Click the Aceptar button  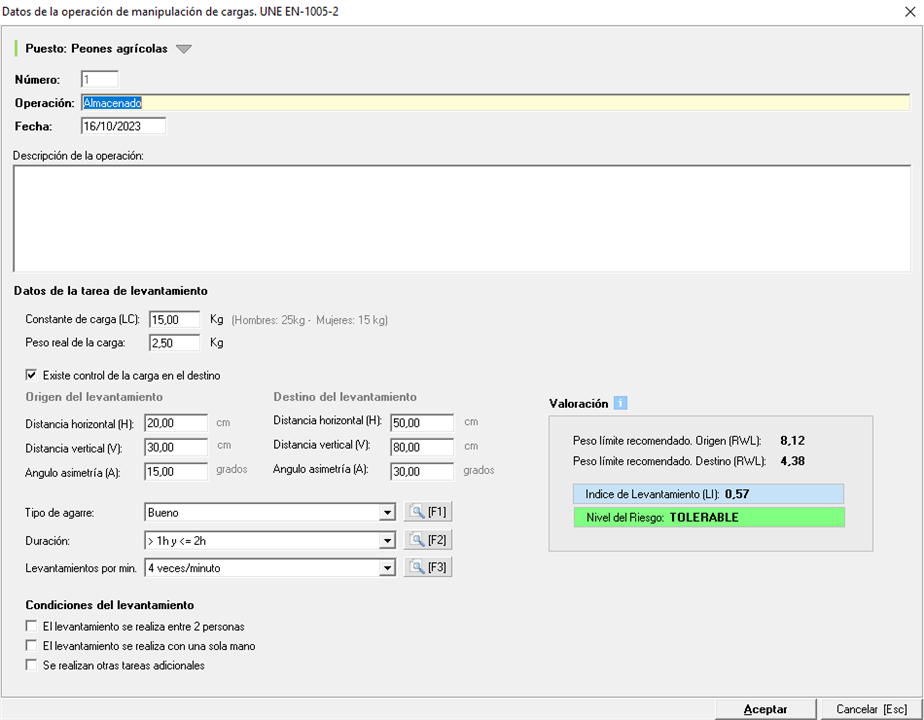765,709
